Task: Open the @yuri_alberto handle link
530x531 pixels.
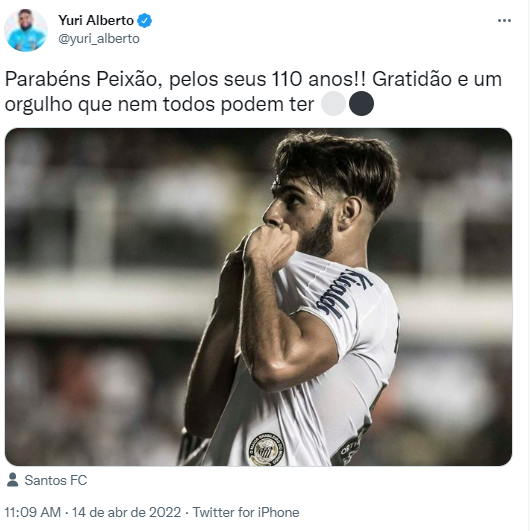Action: (99, 39)
